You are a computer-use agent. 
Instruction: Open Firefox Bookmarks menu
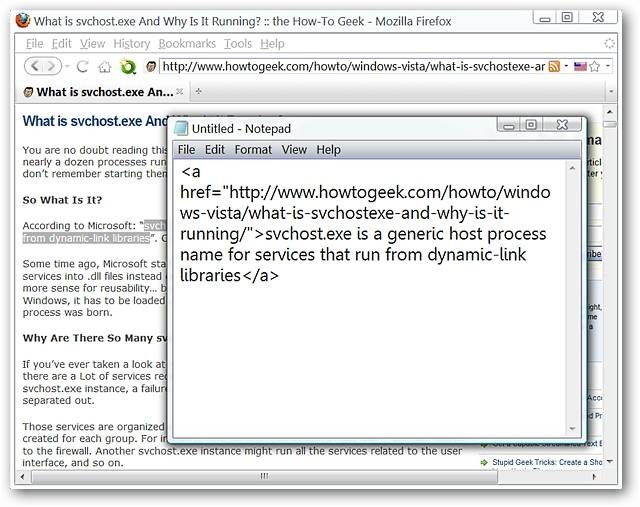(x=187, y=43)
